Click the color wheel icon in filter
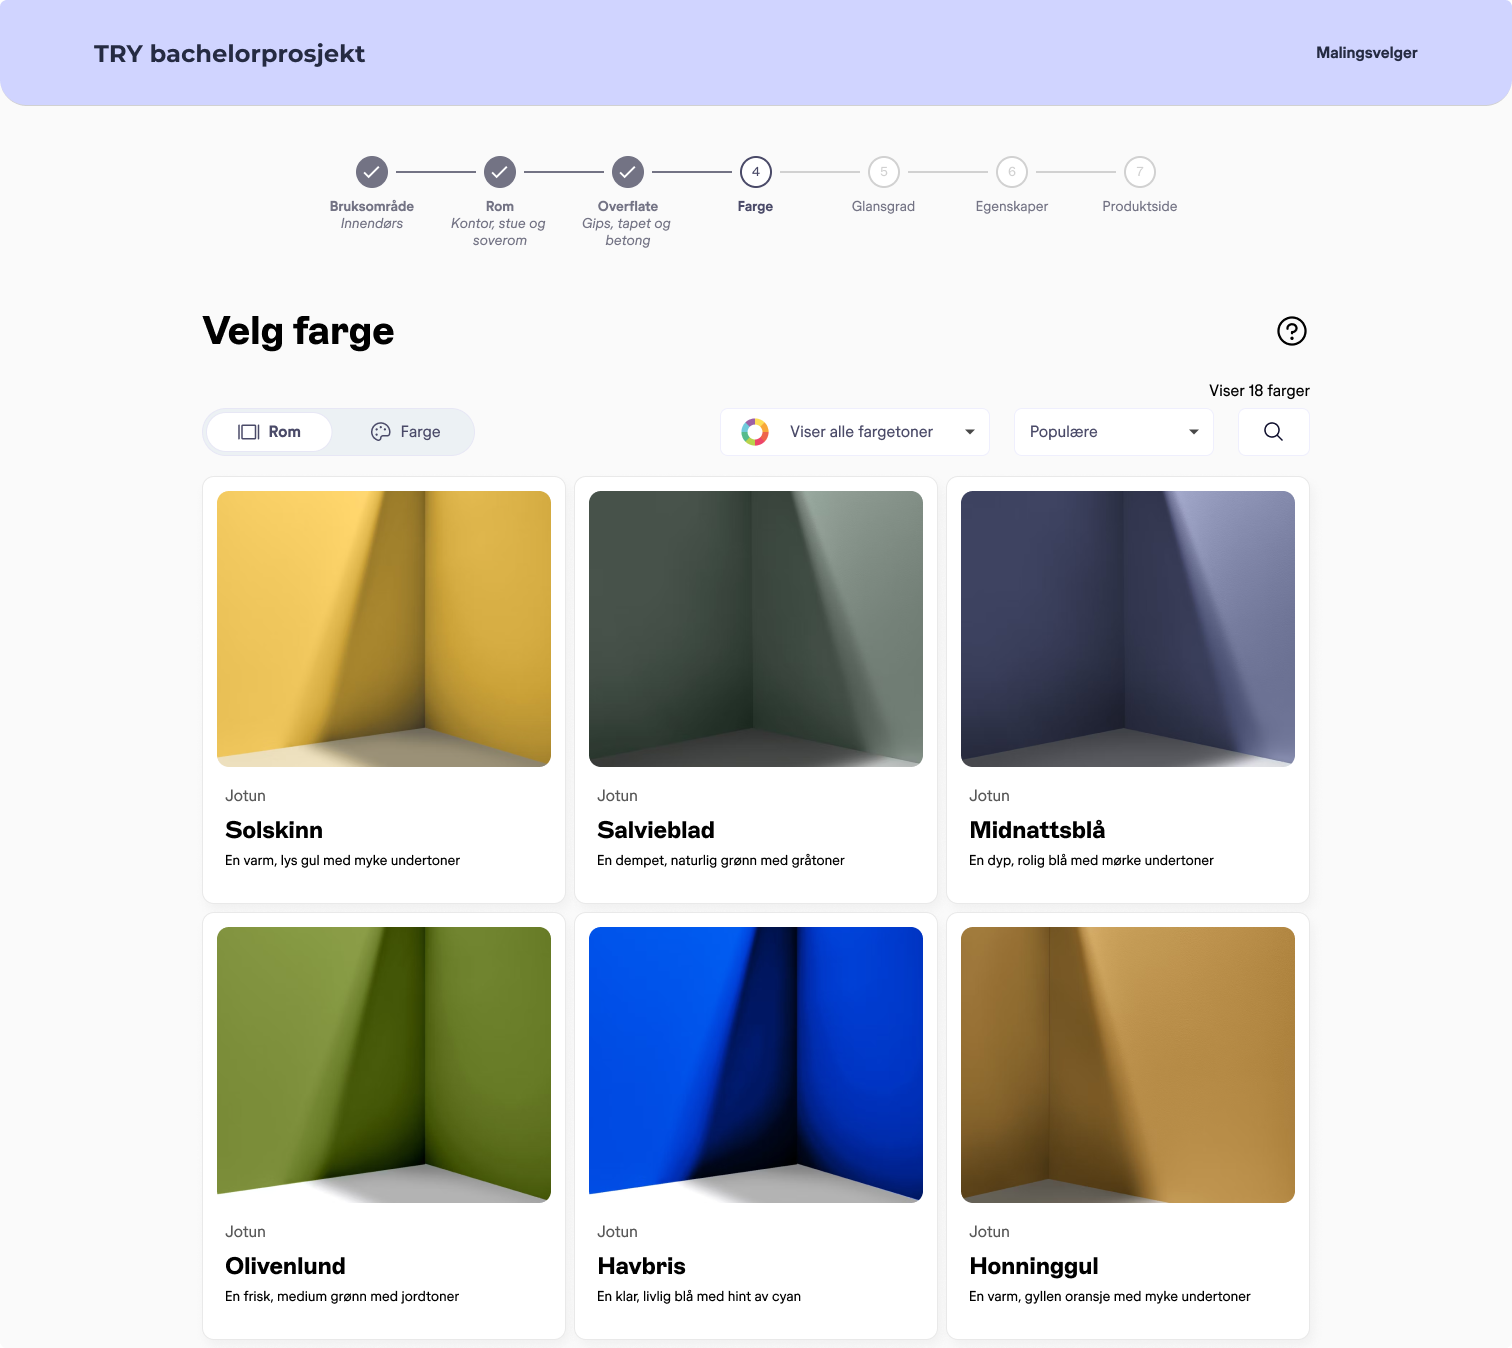 pyautogui.click(x=755, y=432)
